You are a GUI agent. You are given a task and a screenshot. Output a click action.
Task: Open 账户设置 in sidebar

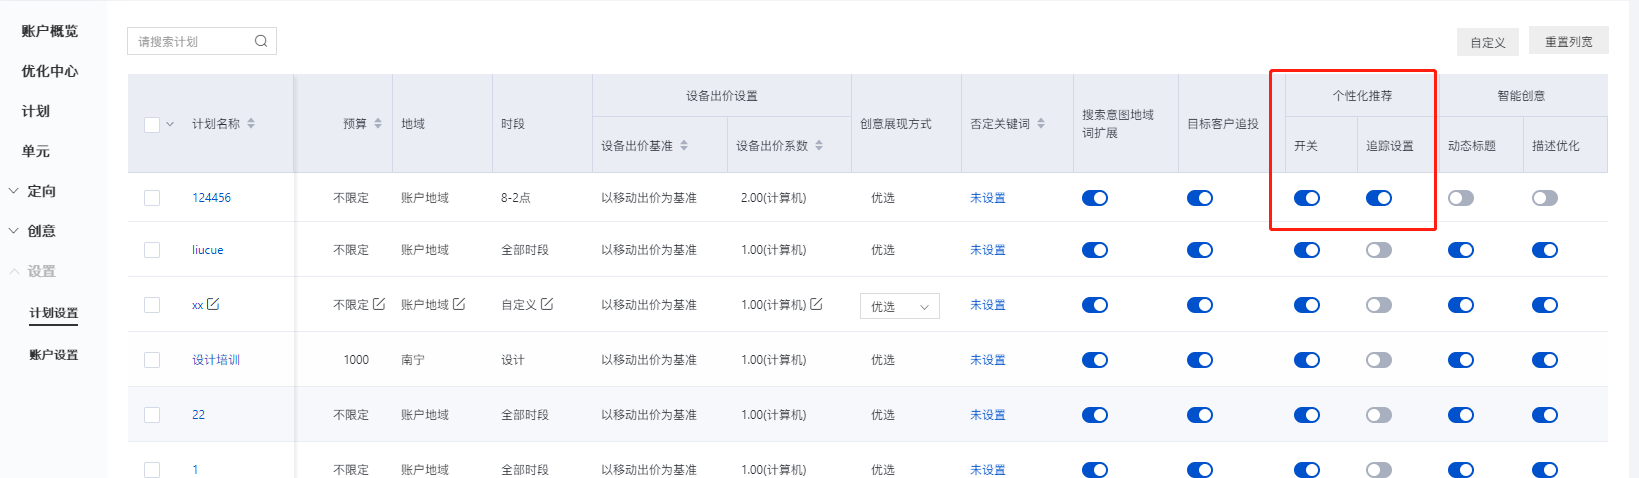[x=54, y=355]
